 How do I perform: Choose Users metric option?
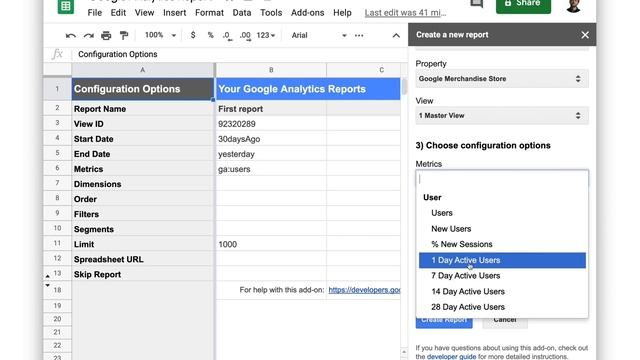click(x=502, y=213)
